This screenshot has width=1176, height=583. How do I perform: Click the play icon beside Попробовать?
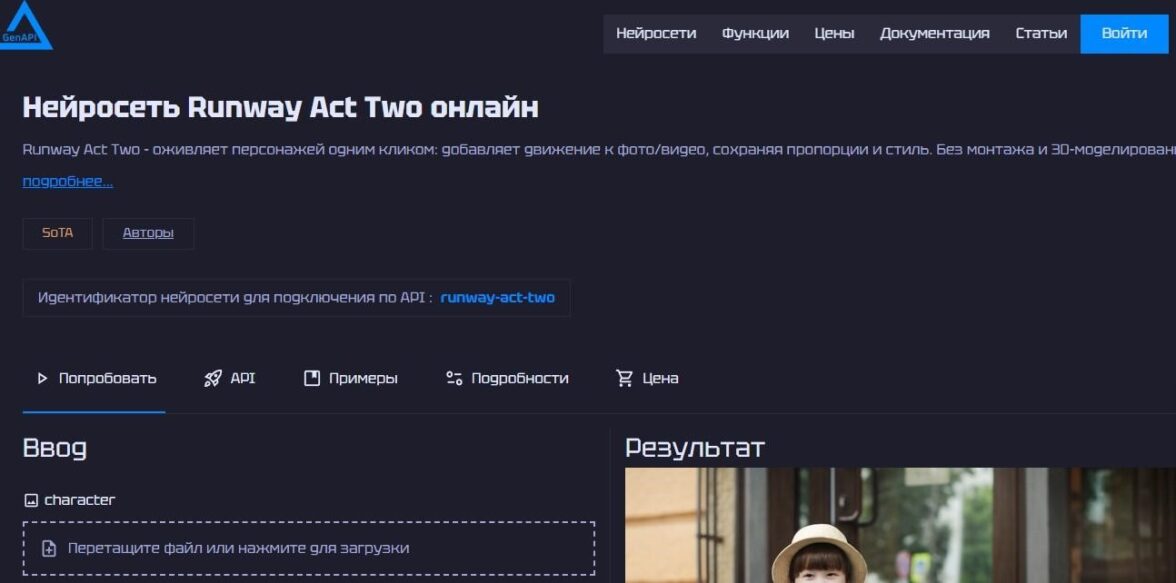pos(42,378)
